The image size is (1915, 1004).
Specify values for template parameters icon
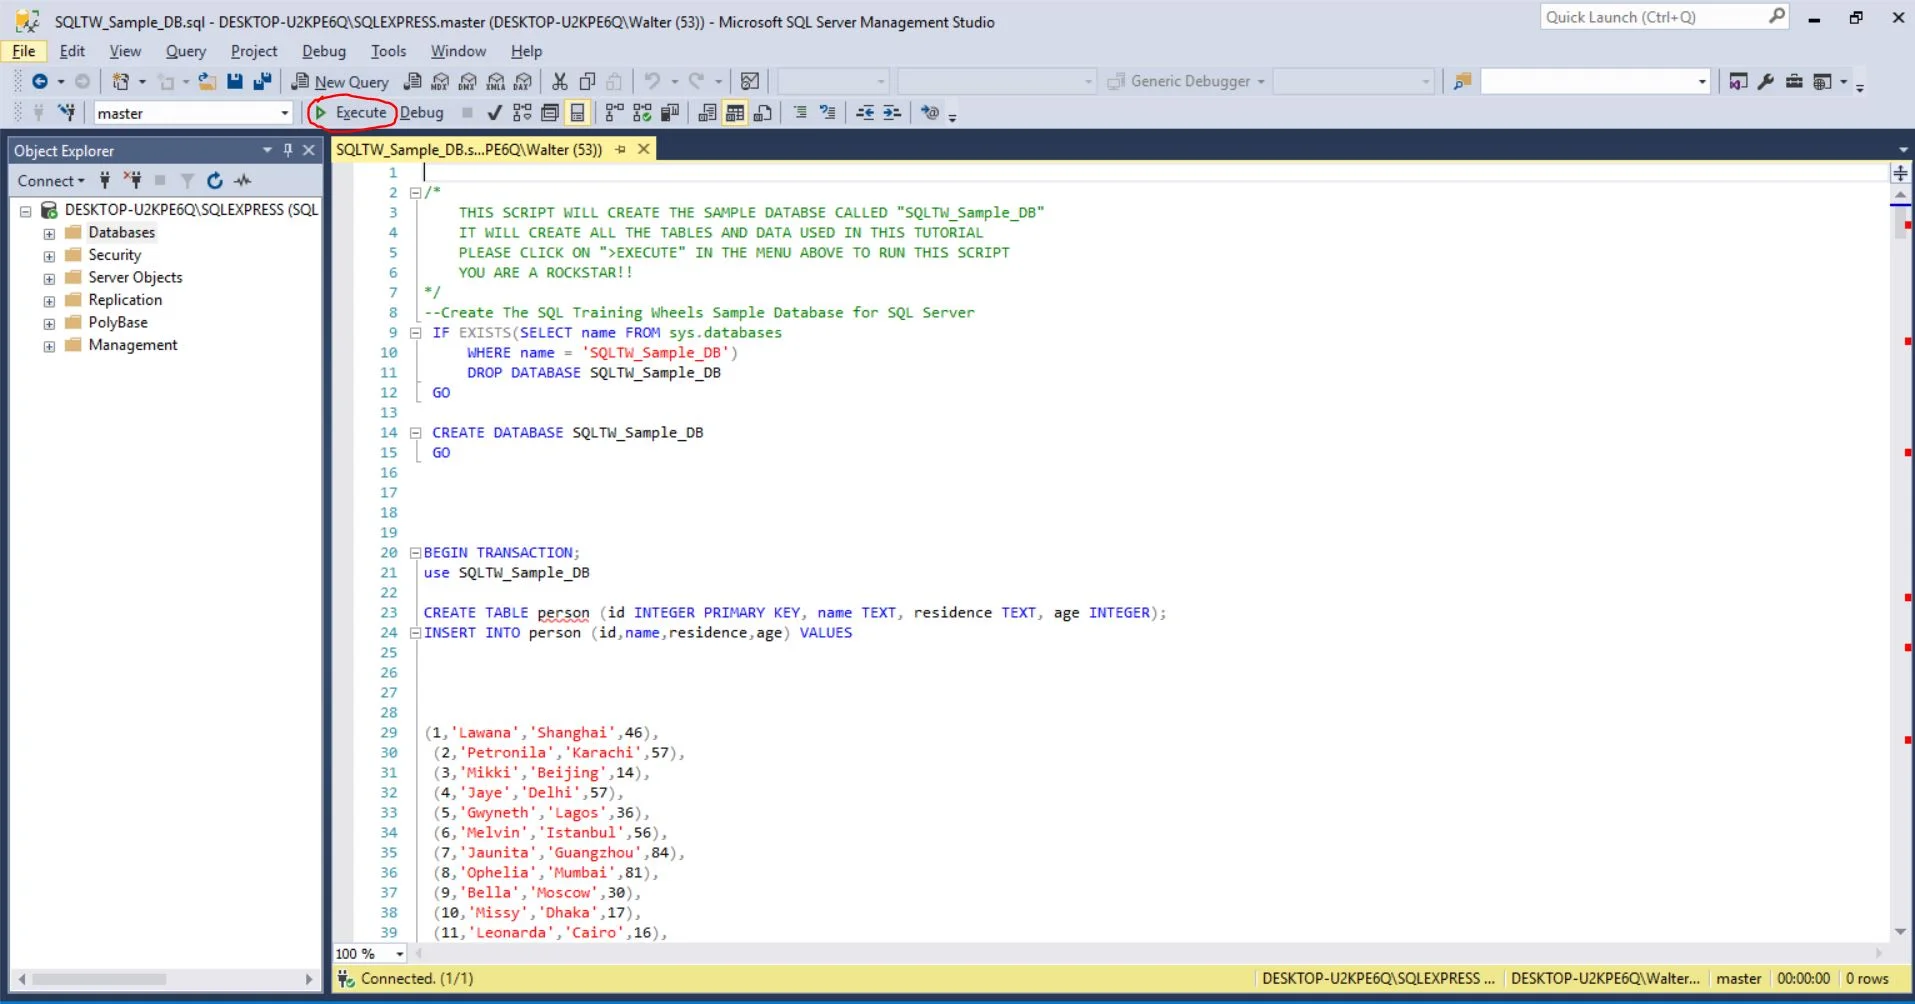[x=930, y=112]
